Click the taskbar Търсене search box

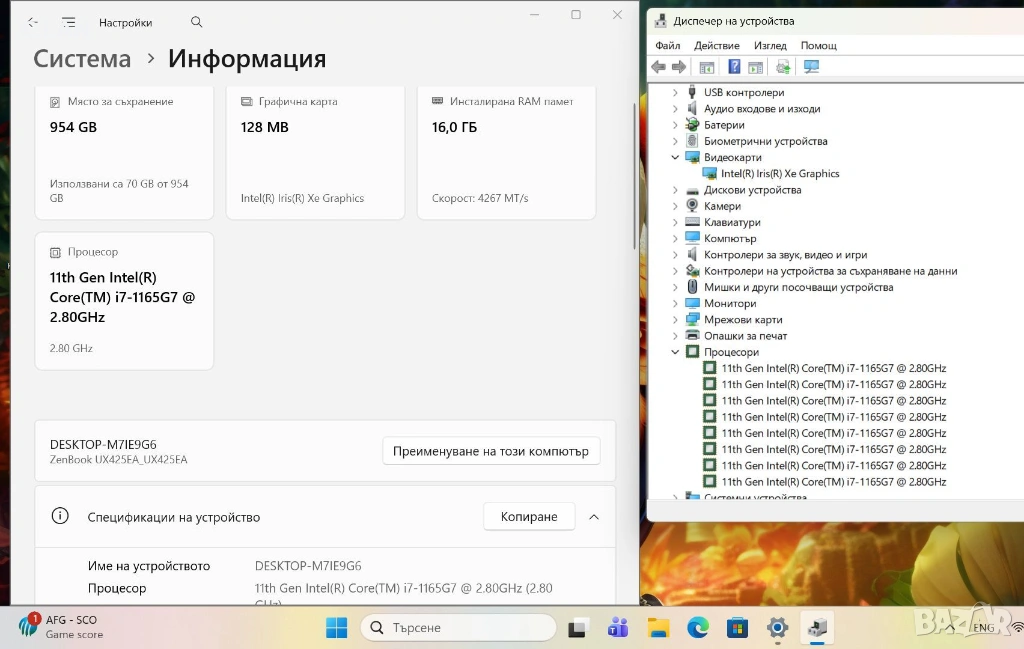[x=458, y=628]
